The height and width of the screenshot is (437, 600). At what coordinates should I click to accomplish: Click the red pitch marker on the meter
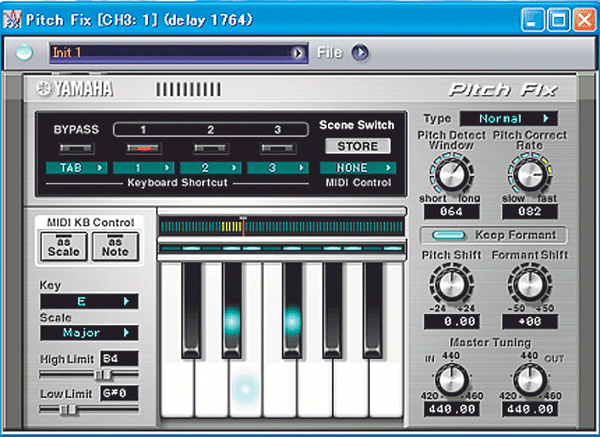pyautogui.click(x=243, y=227)
